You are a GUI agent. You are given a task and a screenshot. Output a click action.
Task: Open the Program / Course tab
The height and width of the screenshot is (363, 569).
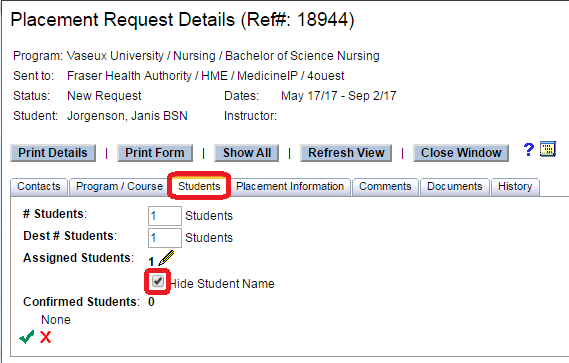[119, 187]
